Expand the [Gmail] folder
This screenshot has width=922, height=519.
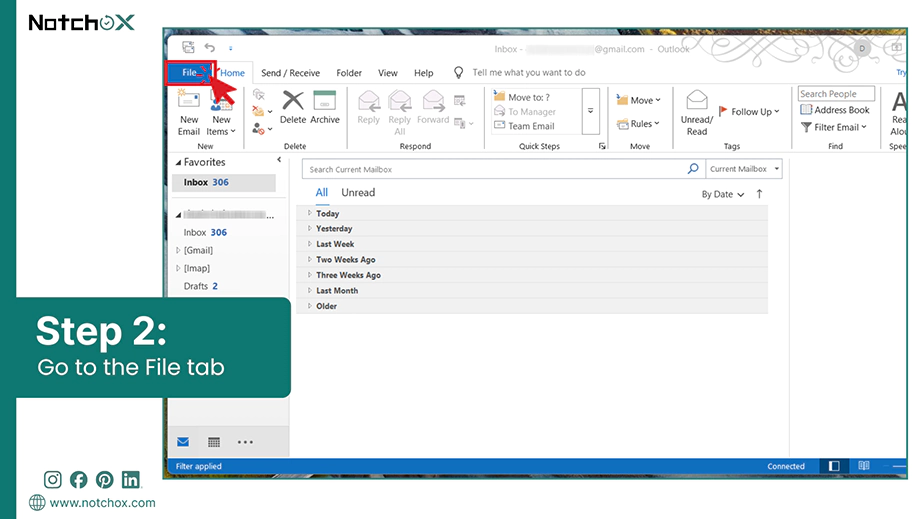click(x=178, y=250)
